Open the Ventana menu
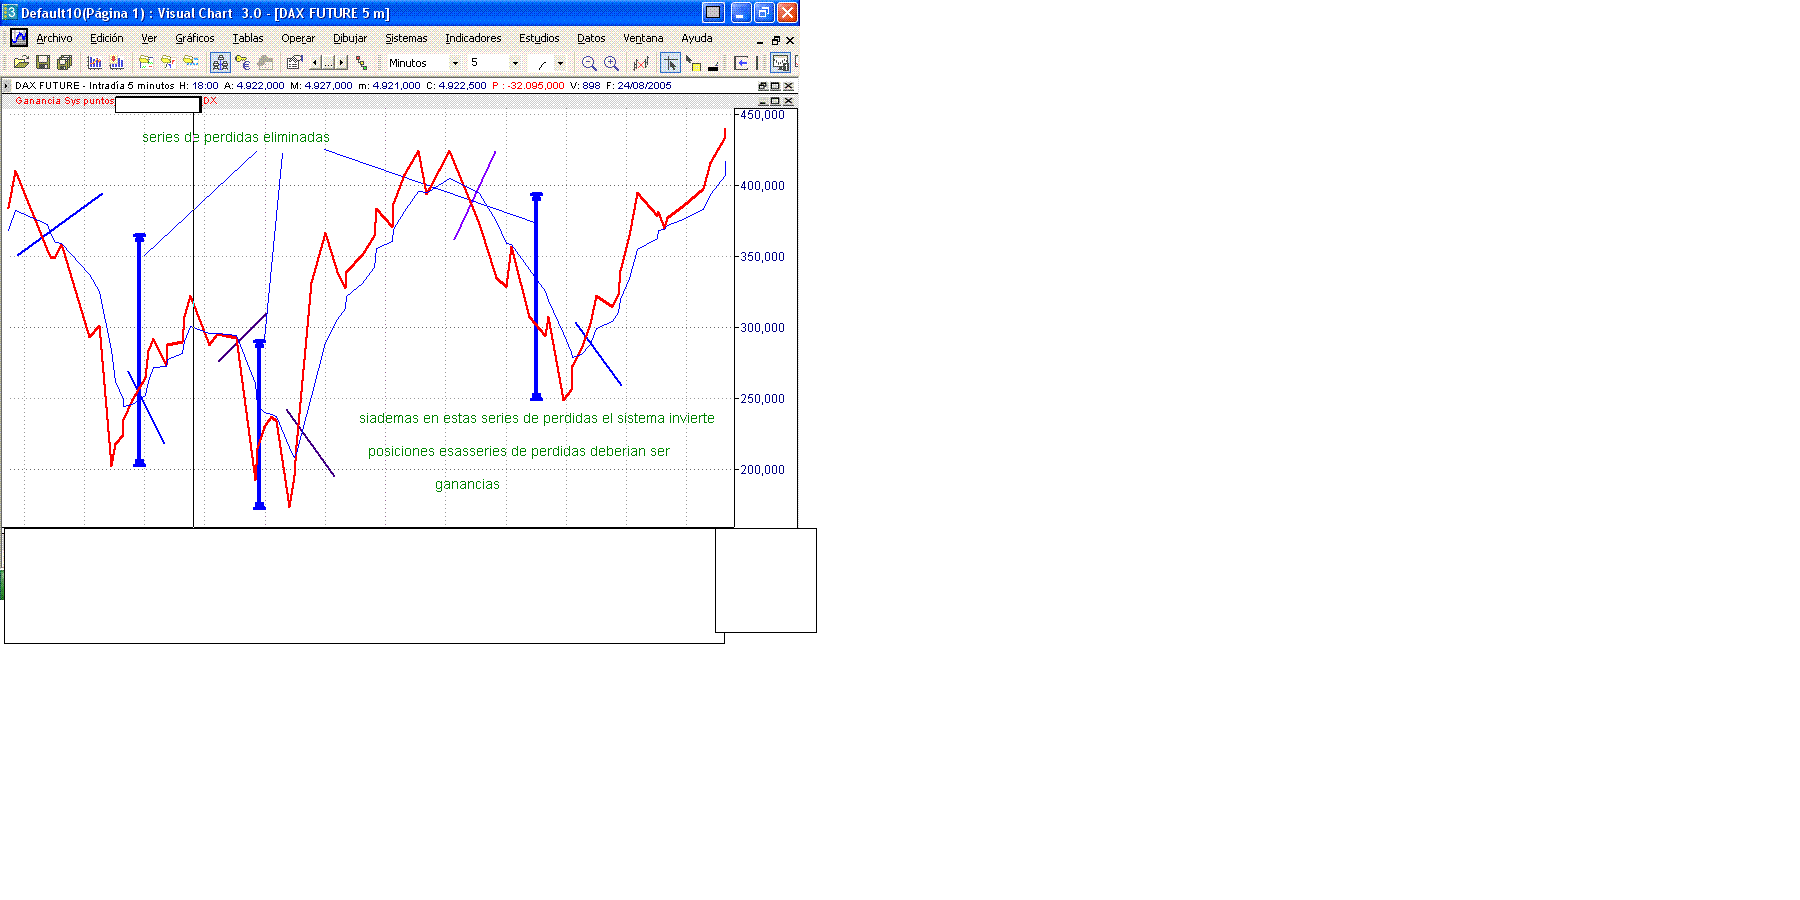 coord(643,38)
